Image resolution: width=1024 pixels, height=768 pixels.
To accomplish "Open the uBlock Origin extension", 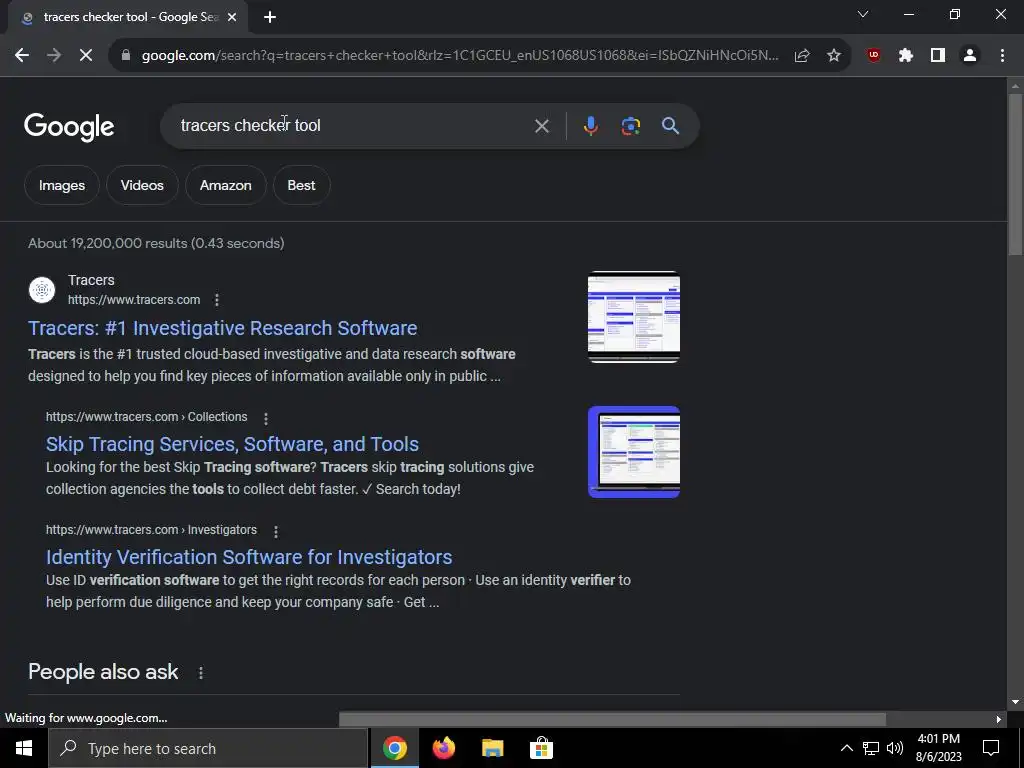I will click(874, 56).
